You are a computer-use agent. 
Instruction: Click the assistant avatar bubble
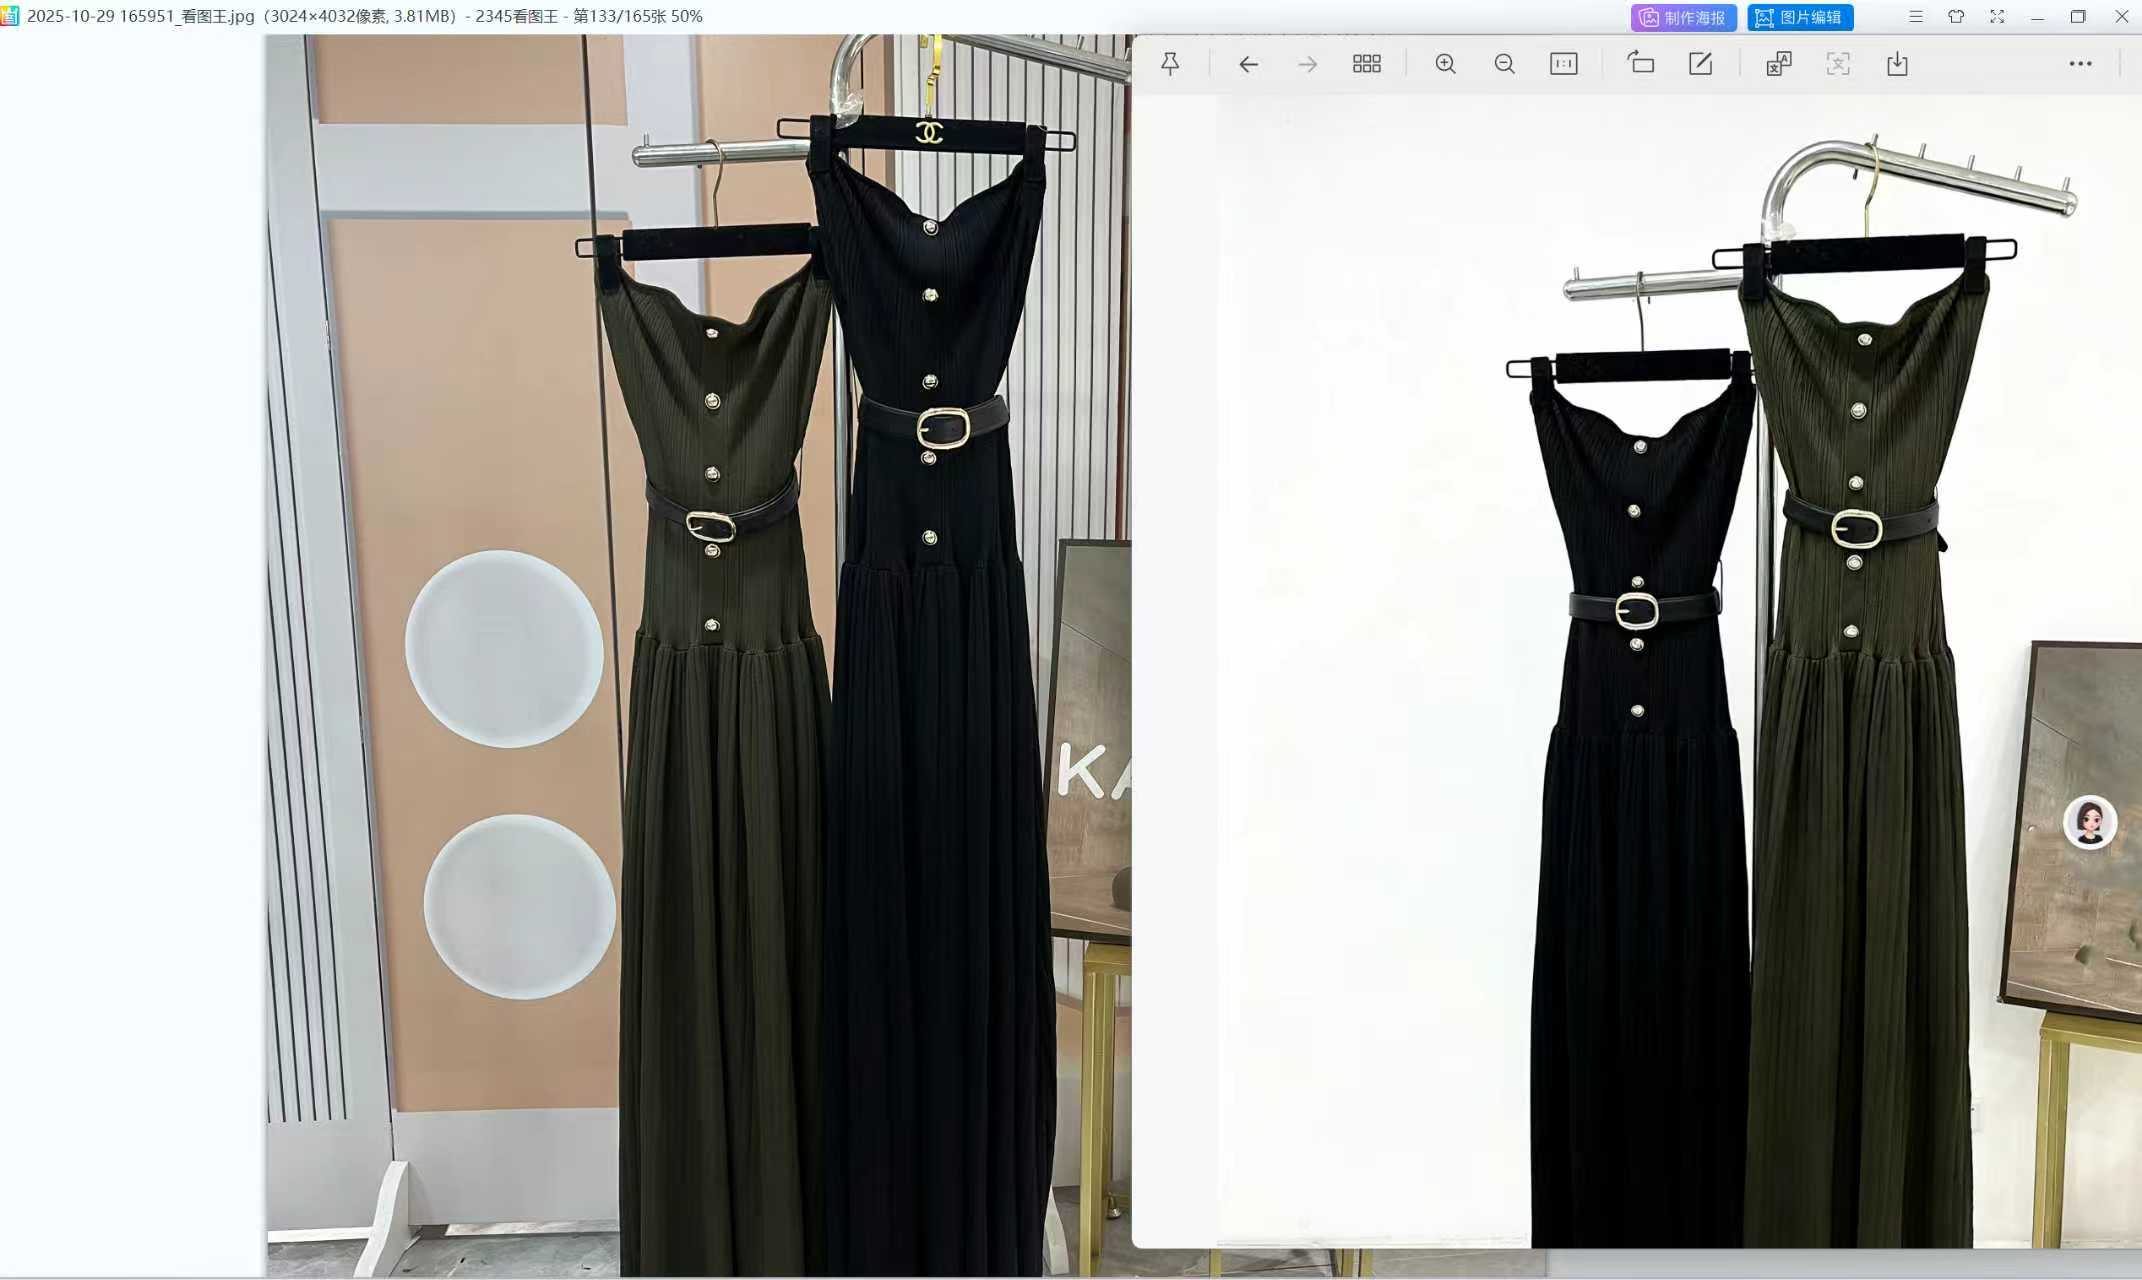click(2090, 822)
